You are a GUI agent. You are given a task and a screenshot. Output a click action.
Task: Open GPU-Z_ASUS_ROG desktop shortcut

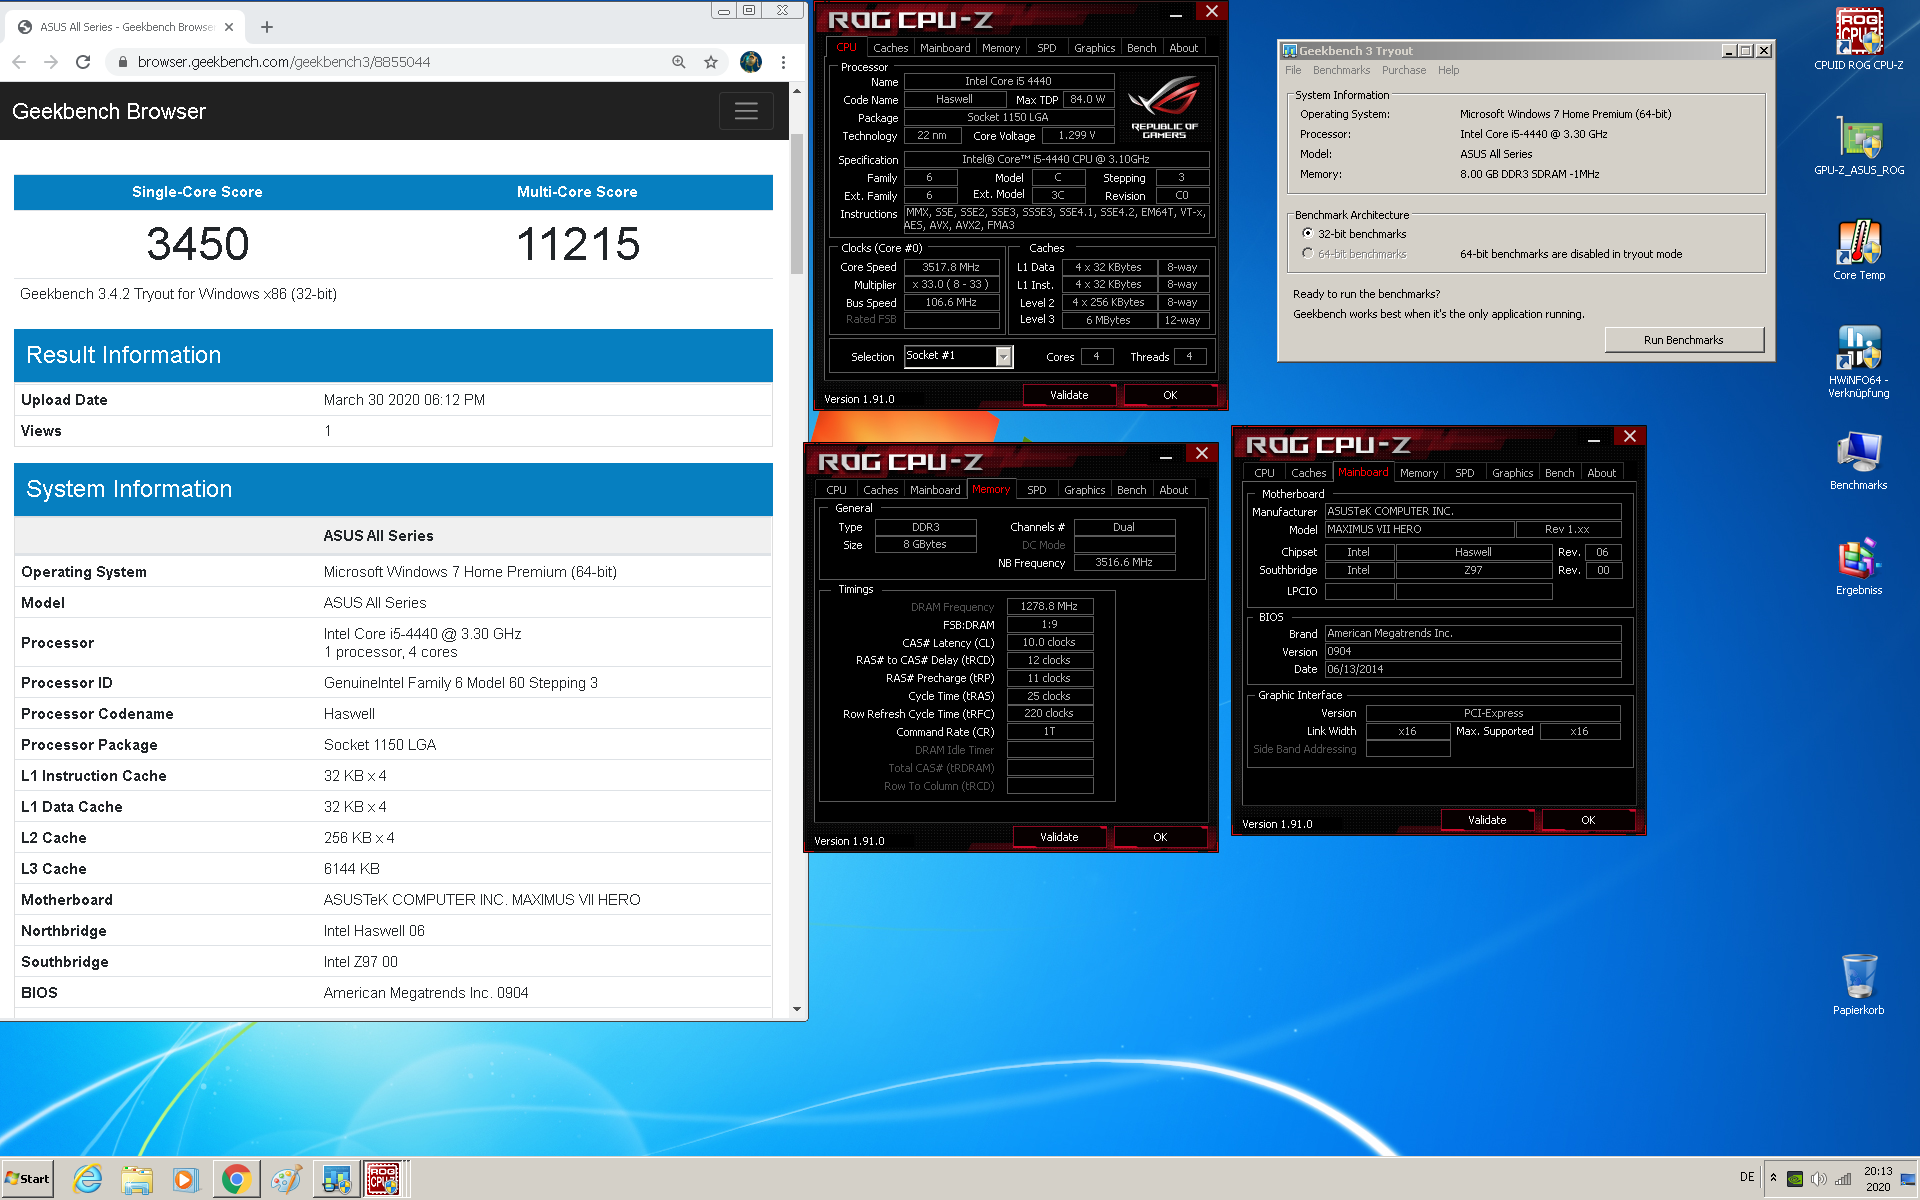click(1858, 145)
